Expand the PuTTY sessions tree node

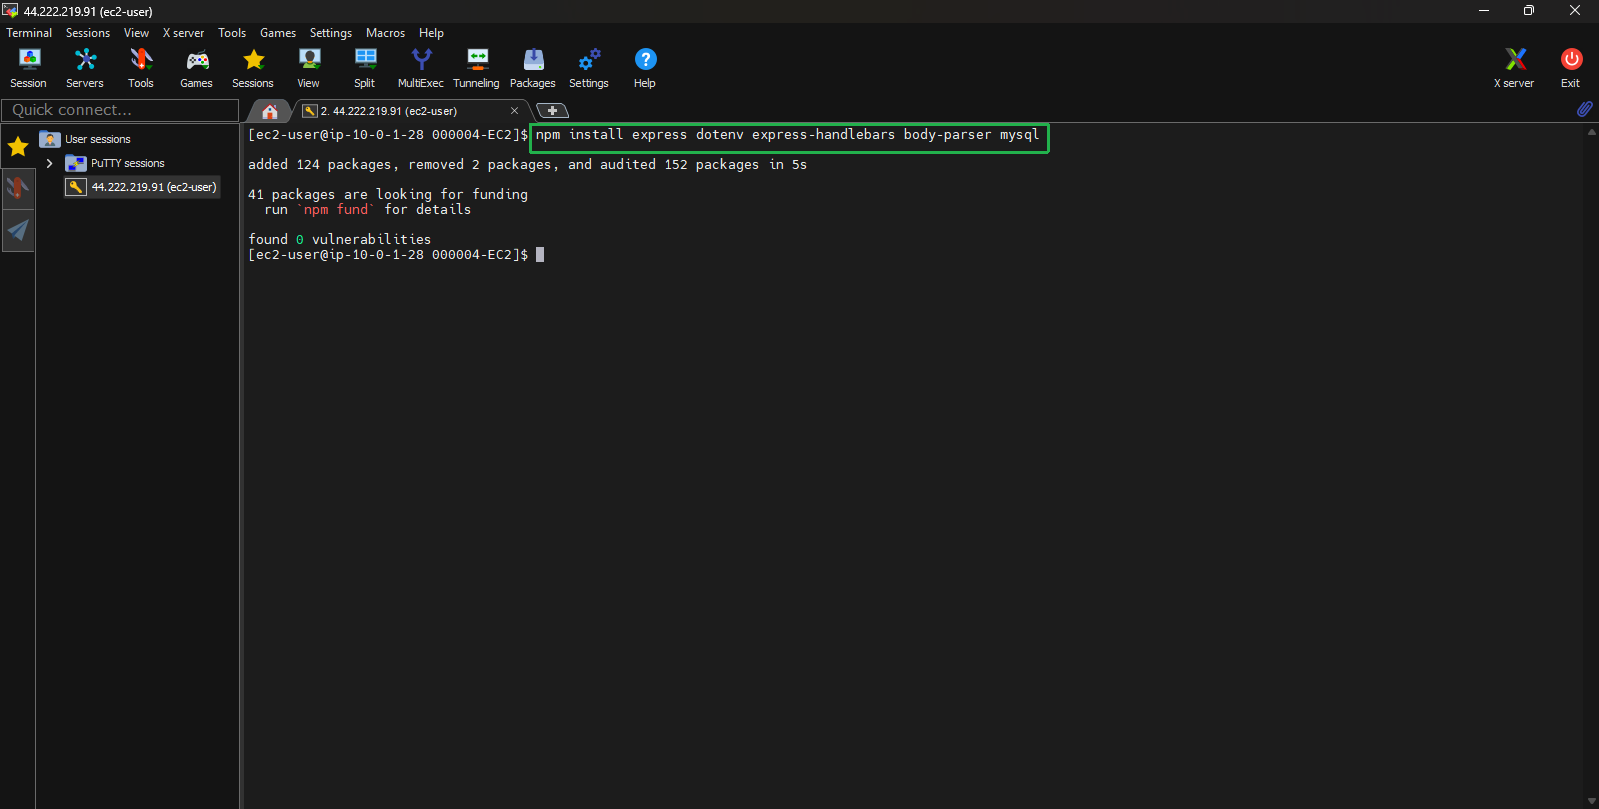[50, 163]
